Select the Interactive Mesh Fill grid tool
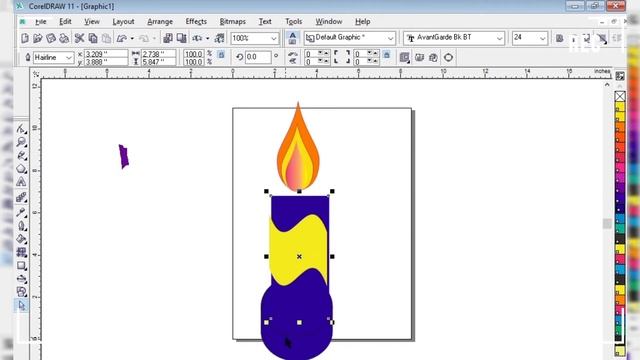640x360 pixels. click(22, 252)
